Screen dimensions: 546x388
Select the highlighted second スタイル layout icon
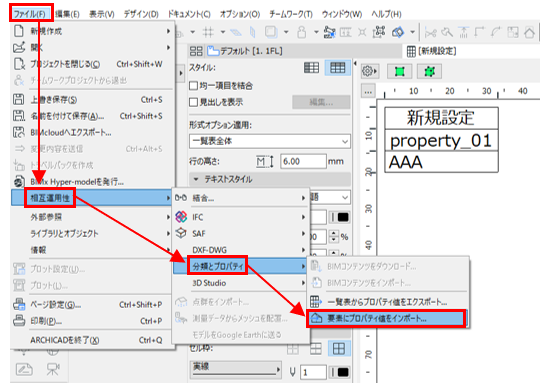[x=337, y=68]
